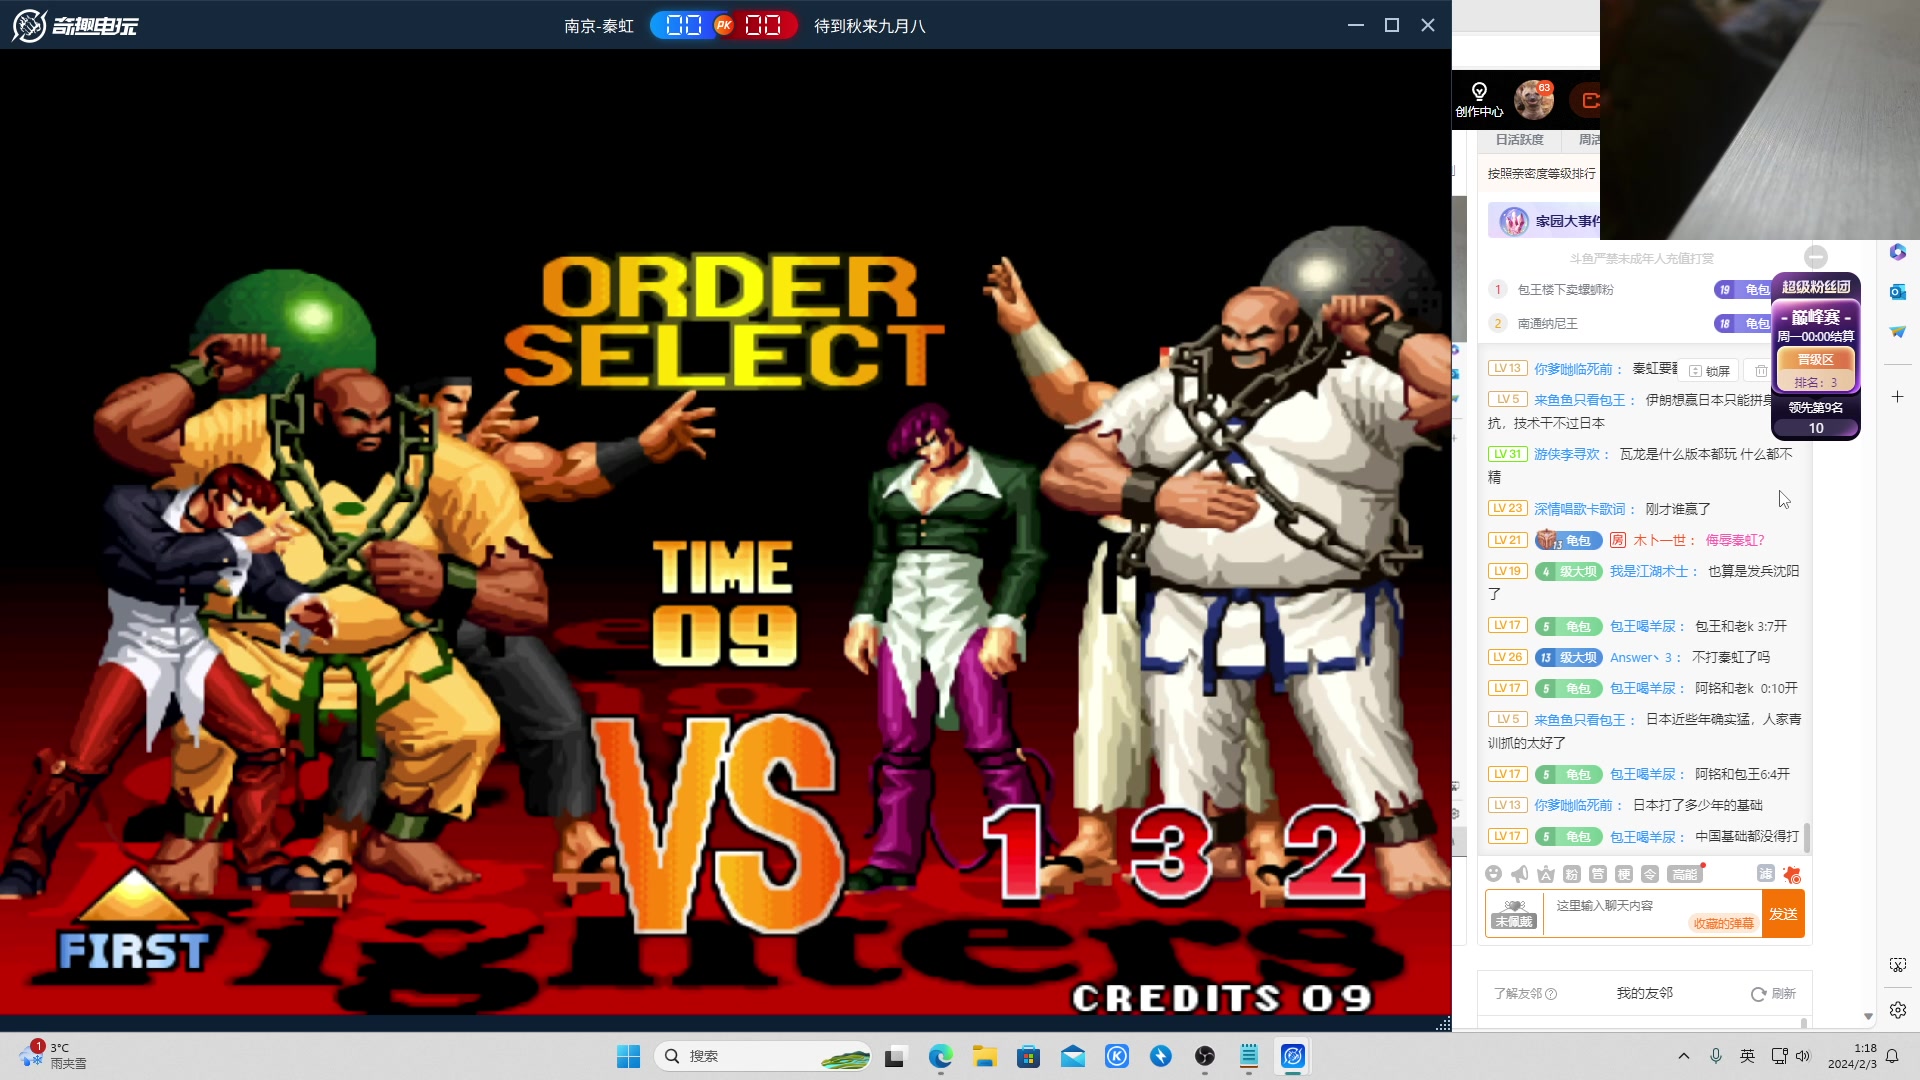Open the browser sidebar settings gear
This screenshot has width=1920, height=1080.
tap(1898, 1010)
